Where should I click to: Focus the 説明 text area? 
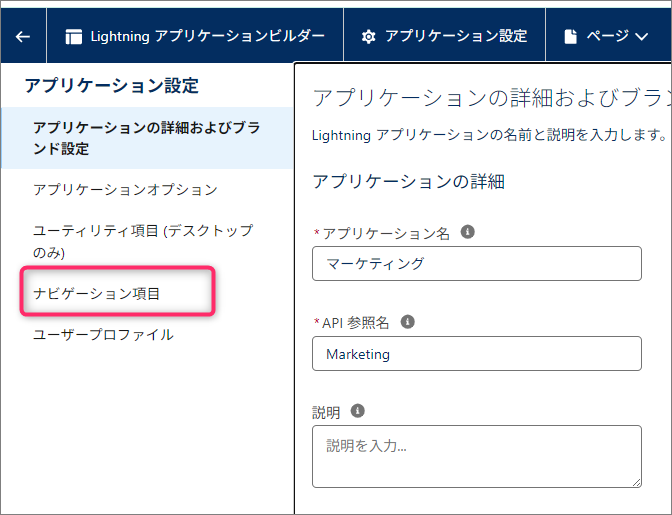tap(476, 456)
